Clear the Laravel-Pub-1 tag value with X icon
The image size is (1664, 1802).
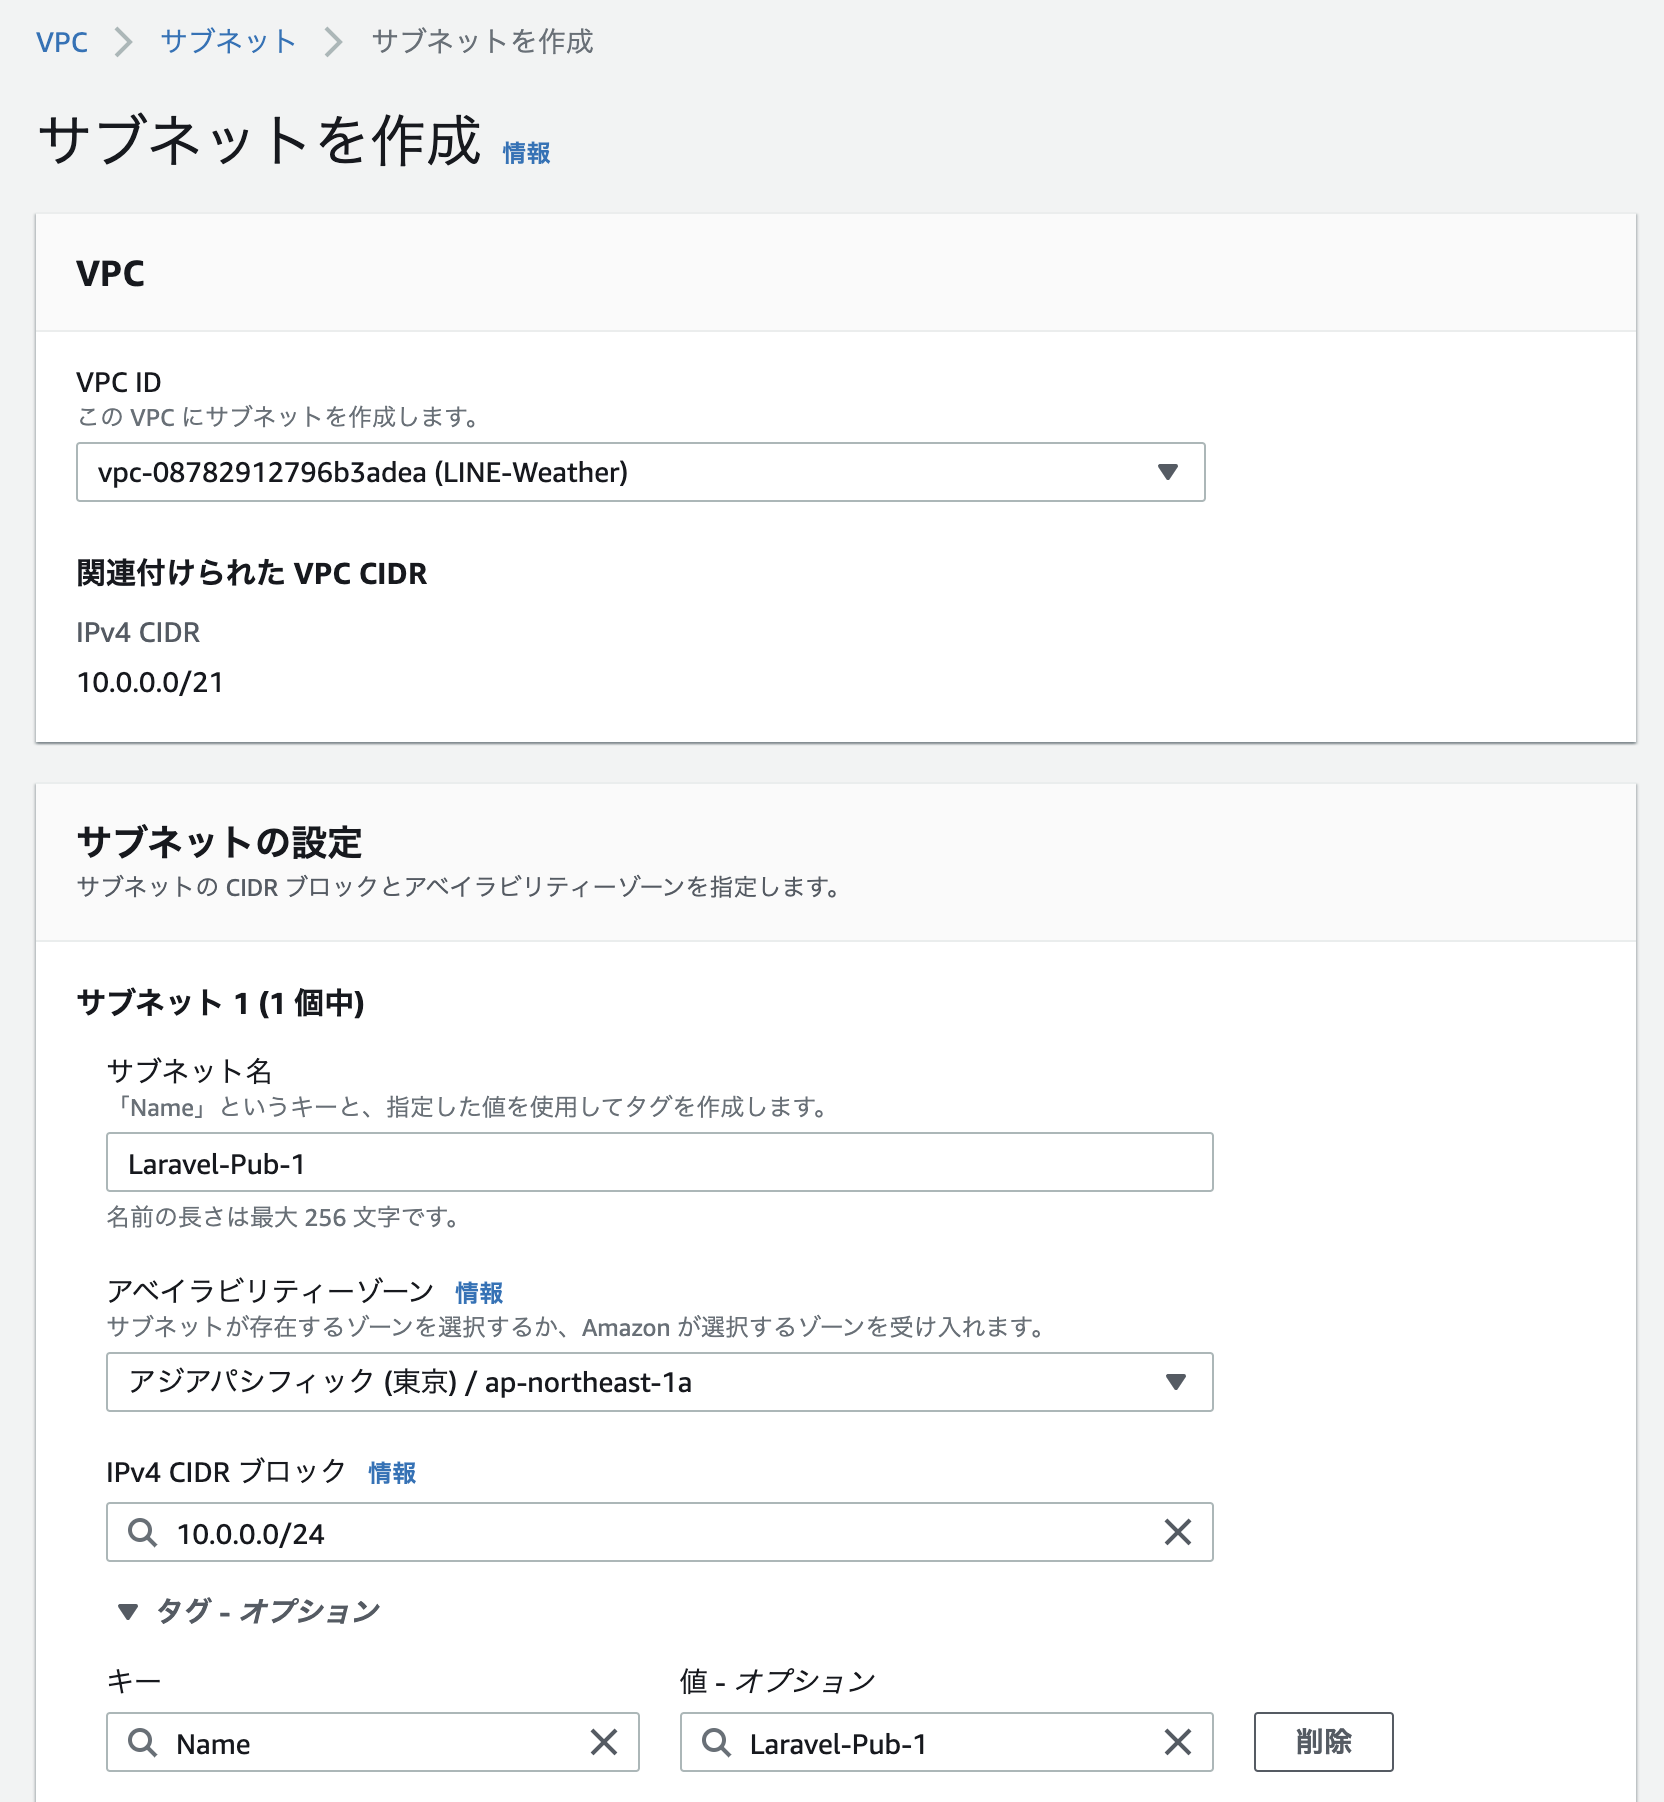click(x=1179, y=1743)
